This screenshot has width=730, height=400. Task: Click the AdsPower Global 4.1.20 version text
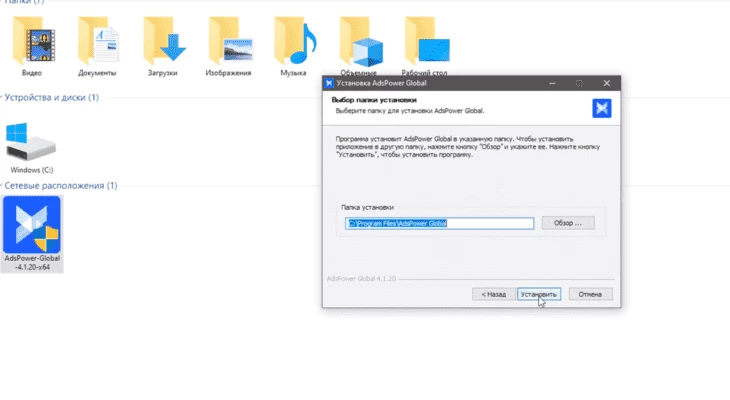pos(361,278)
